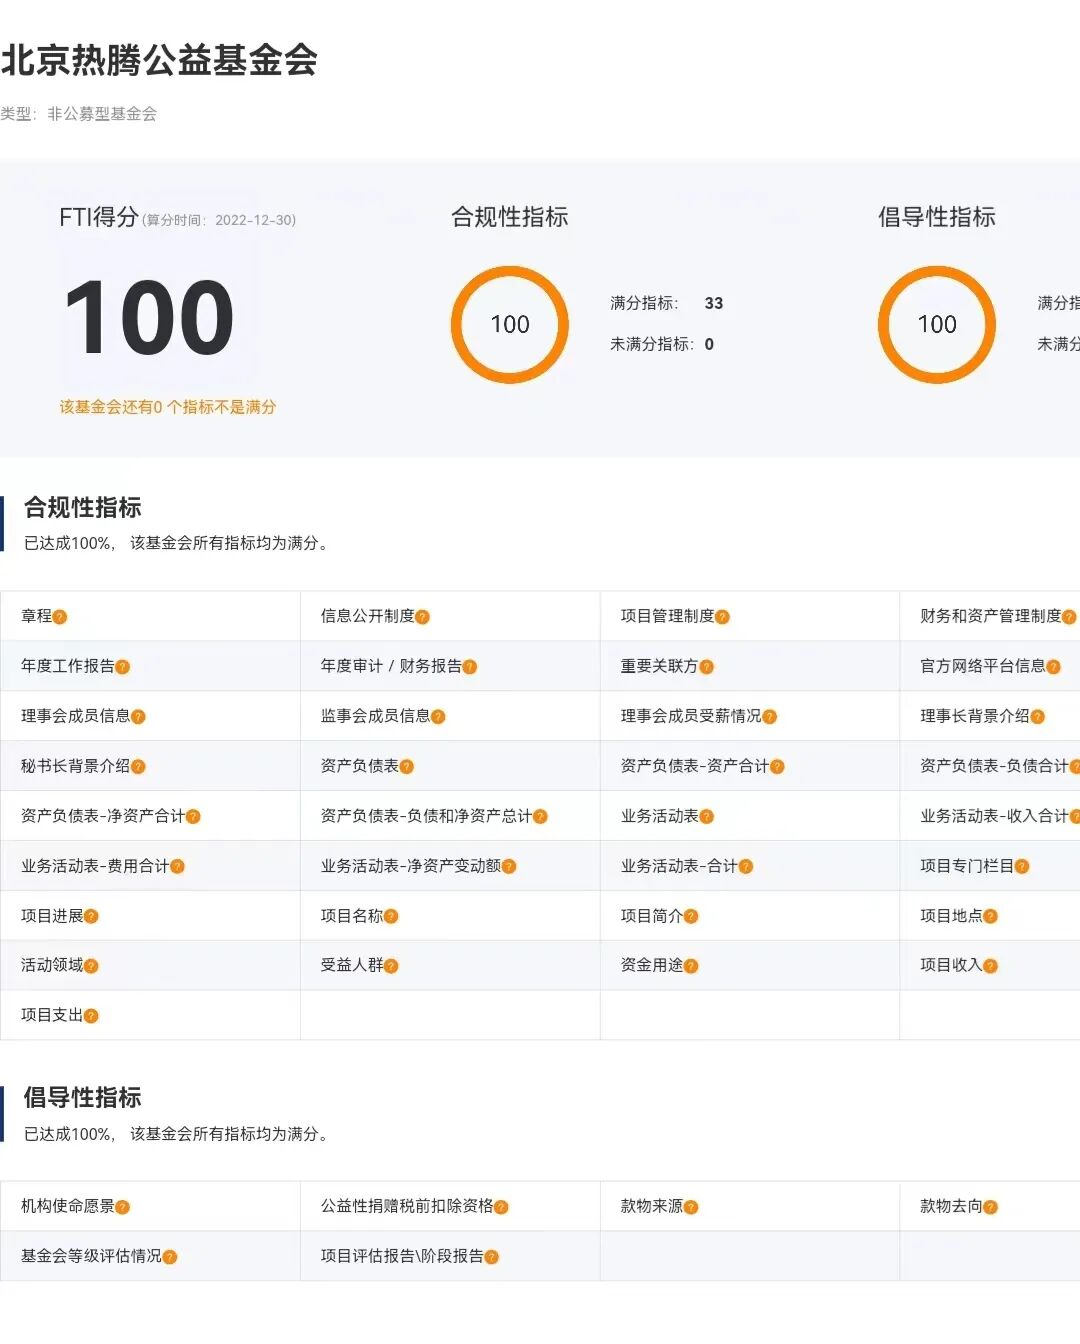The width and height of the screenshot is (1080, 1344).
Task: Open help for 机构使命愿景
Action: pyautogui.click(x=122, y=1206)
